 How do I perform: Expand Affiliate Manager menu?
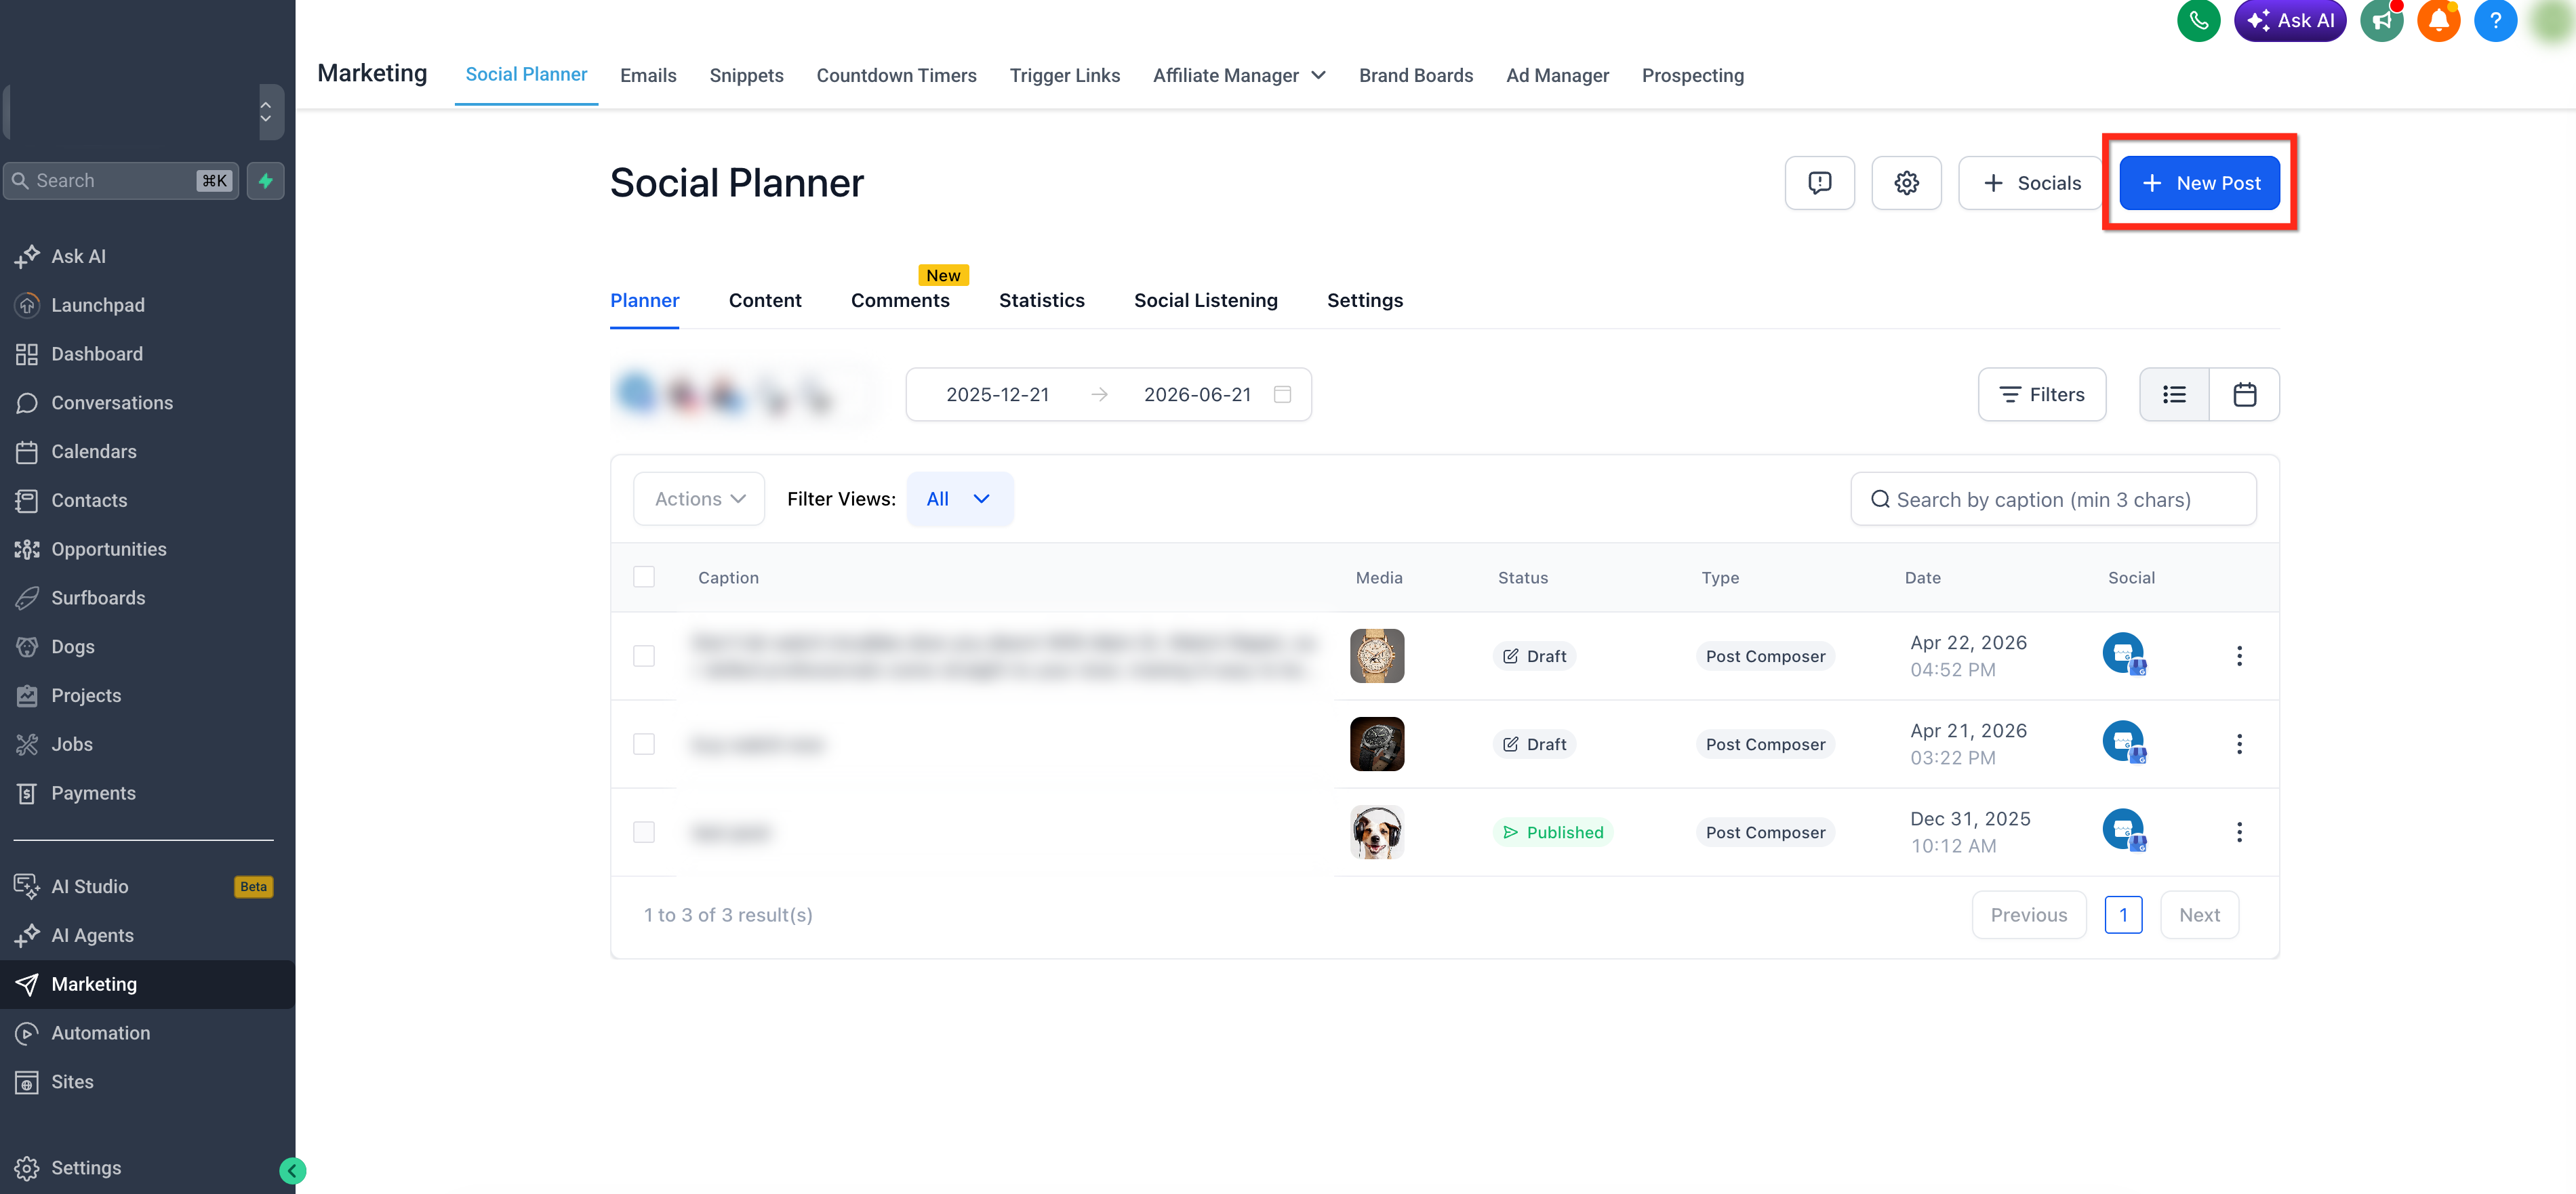tap(1239, 75)
